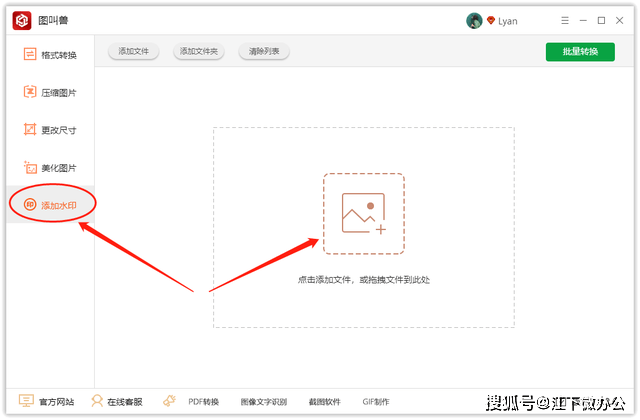Open the 官方网站 link
This screenshot has width=640, height=420.
click(47, 402)
